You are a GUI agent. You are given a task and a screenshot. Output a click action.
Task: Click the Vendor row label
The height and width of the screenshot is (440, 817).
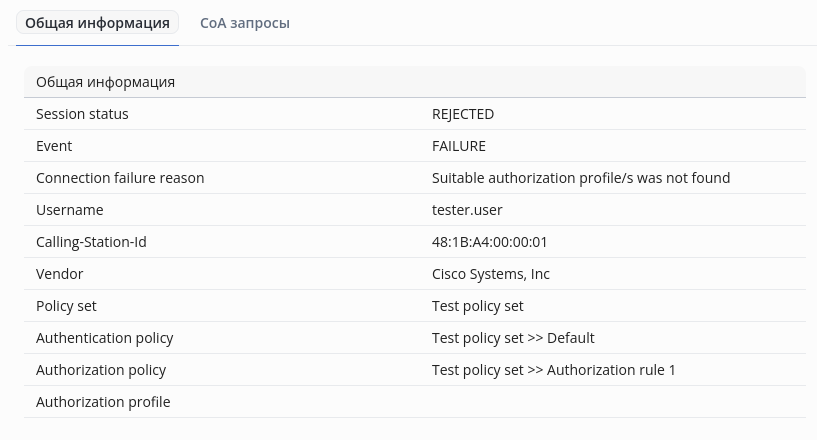pos(60,274)
